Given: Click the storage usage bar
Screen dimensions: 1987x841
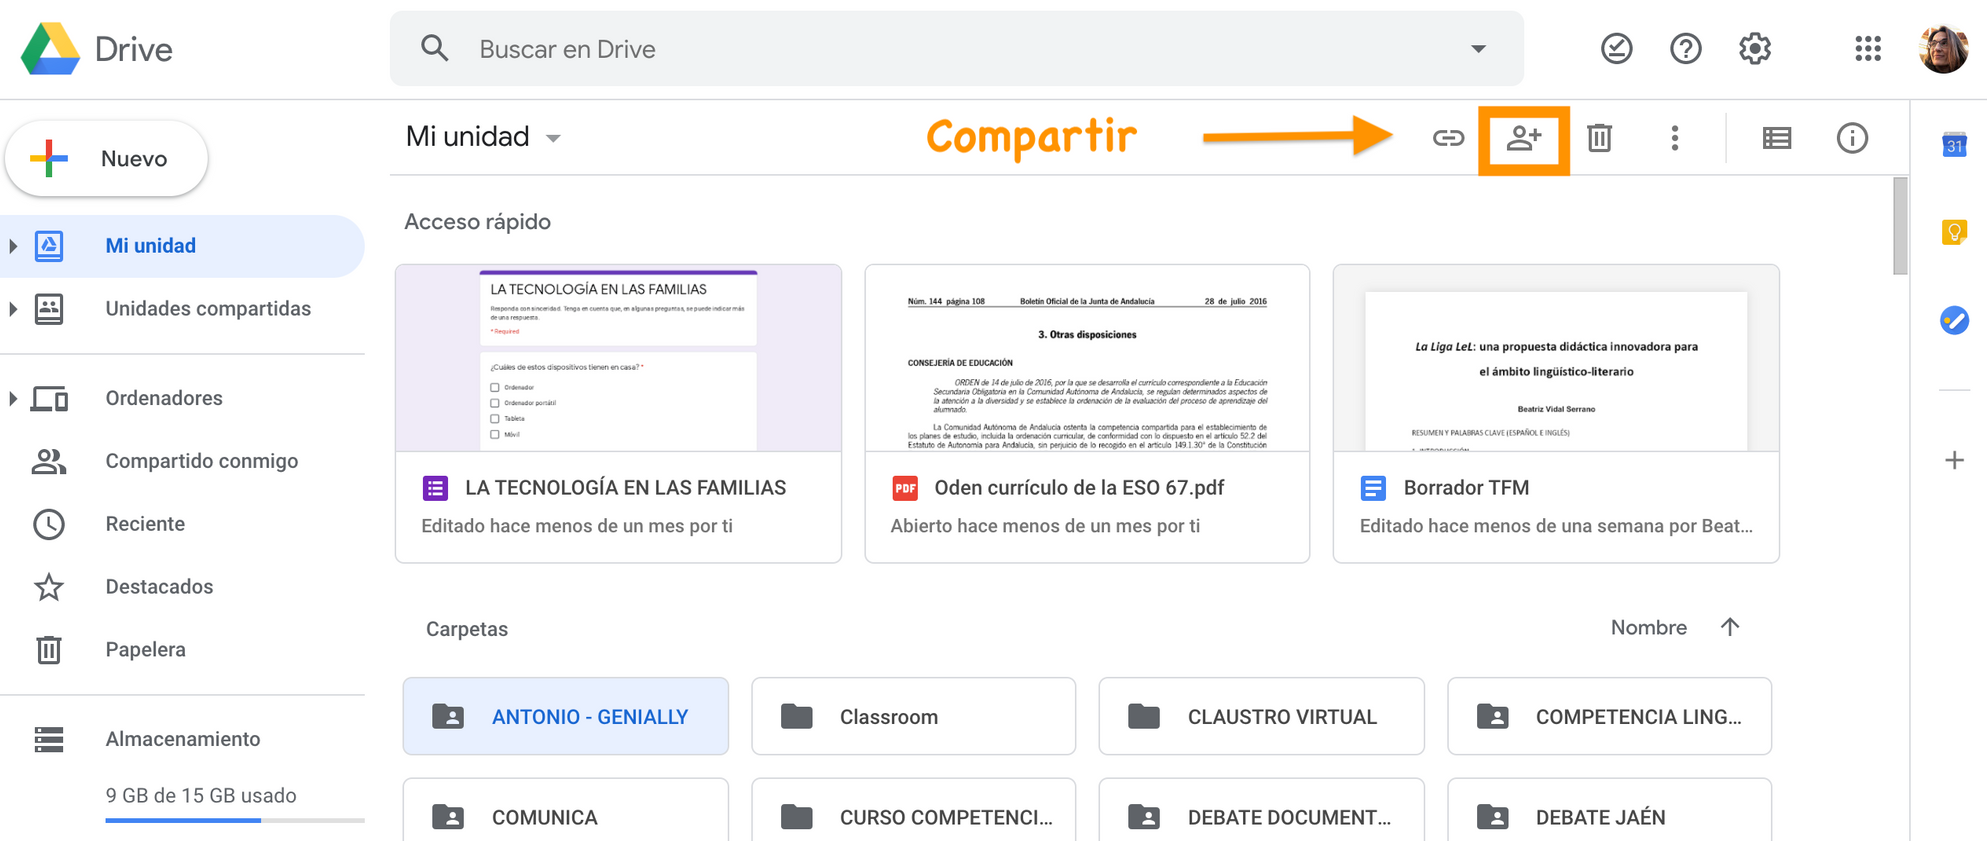Looking at the screenshot, I should click(x=234, y=820).
